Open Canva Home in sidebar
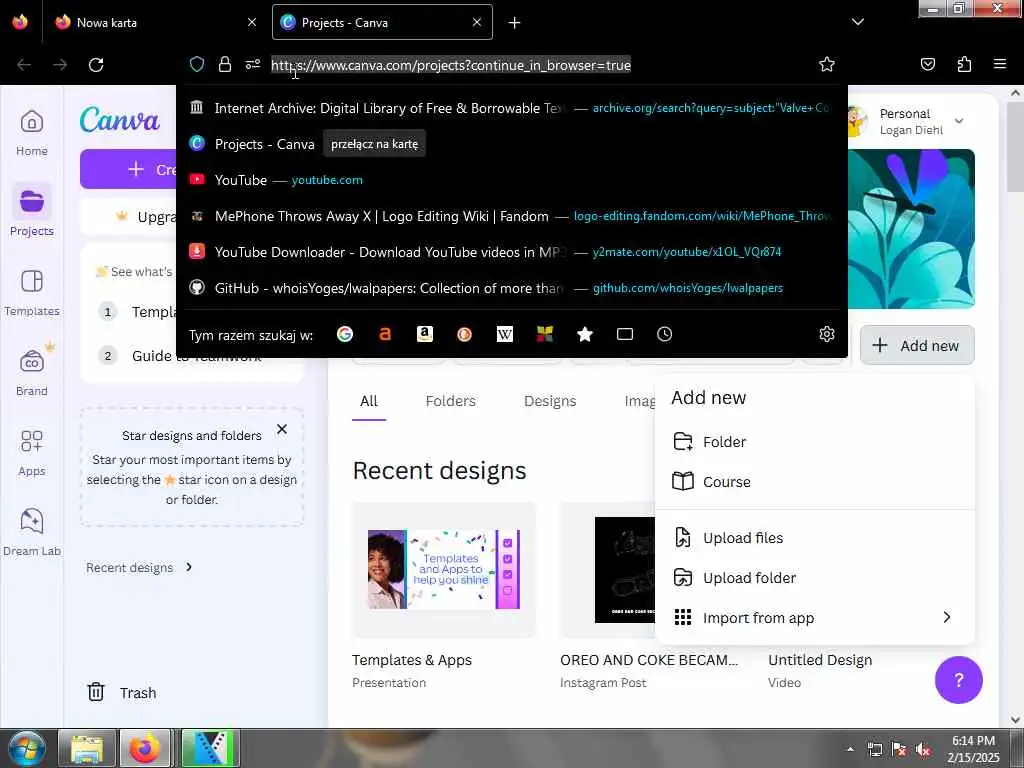The width and height of the screenshot is (1024, 768). tap(31, 133)
